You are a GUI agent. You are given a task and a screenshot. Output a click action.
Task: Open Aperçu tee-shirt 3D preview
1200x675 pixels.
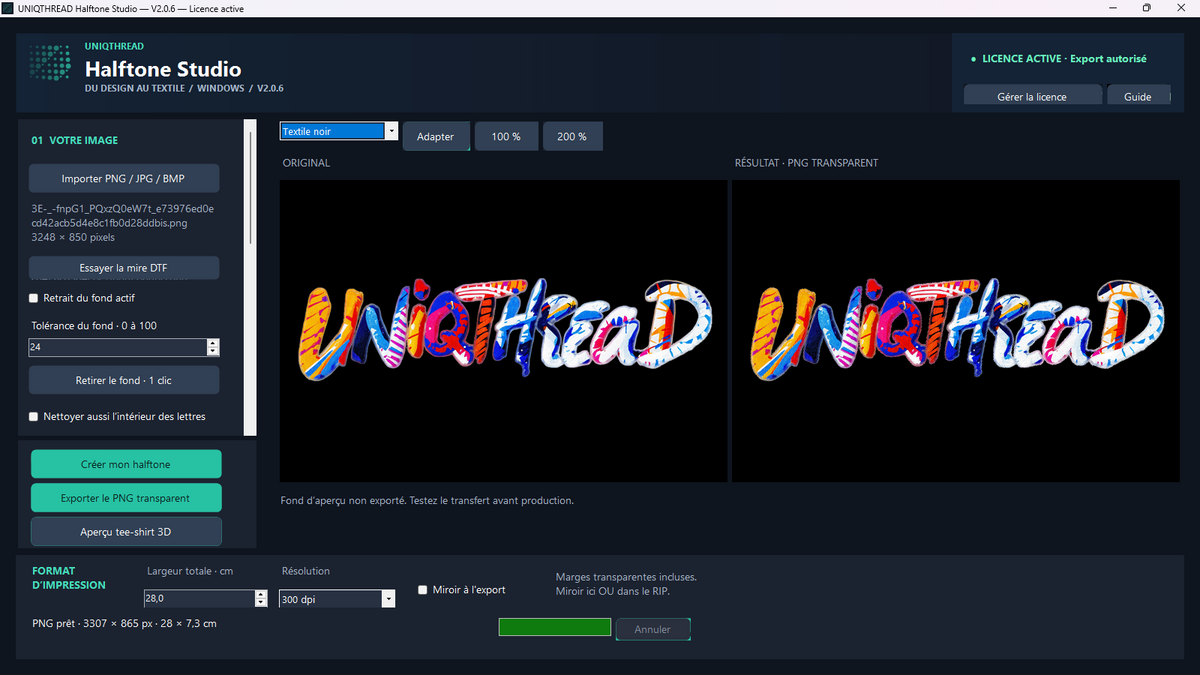click(126, 532)
